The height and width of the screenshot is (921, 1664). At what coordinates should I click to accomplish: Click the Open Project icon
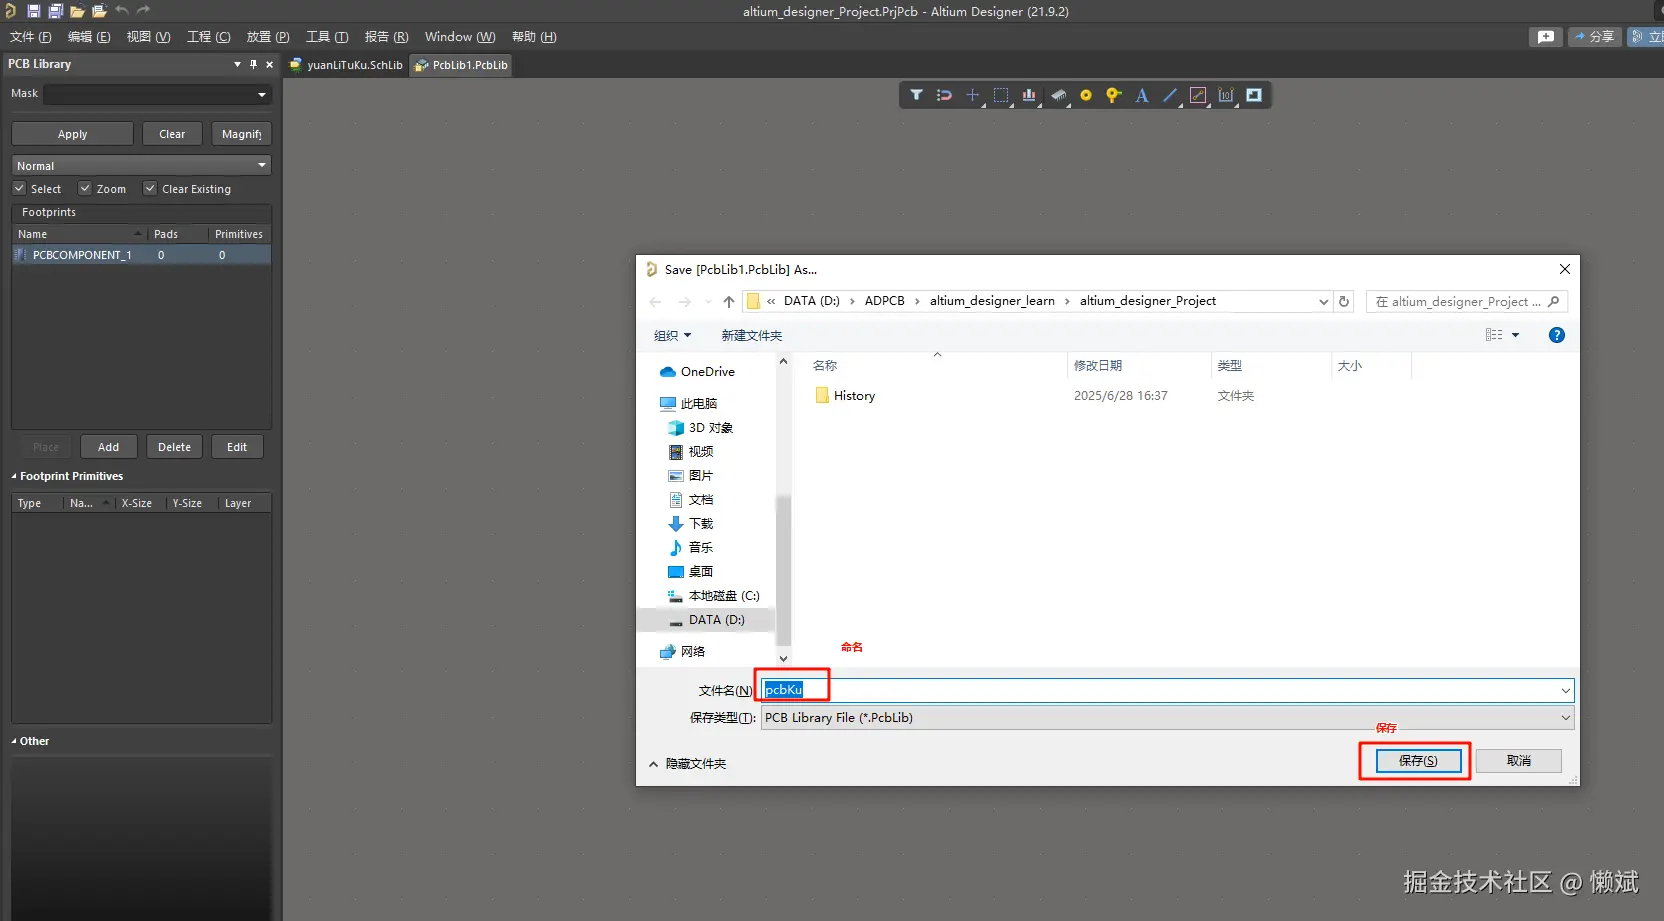coord(99,11)
